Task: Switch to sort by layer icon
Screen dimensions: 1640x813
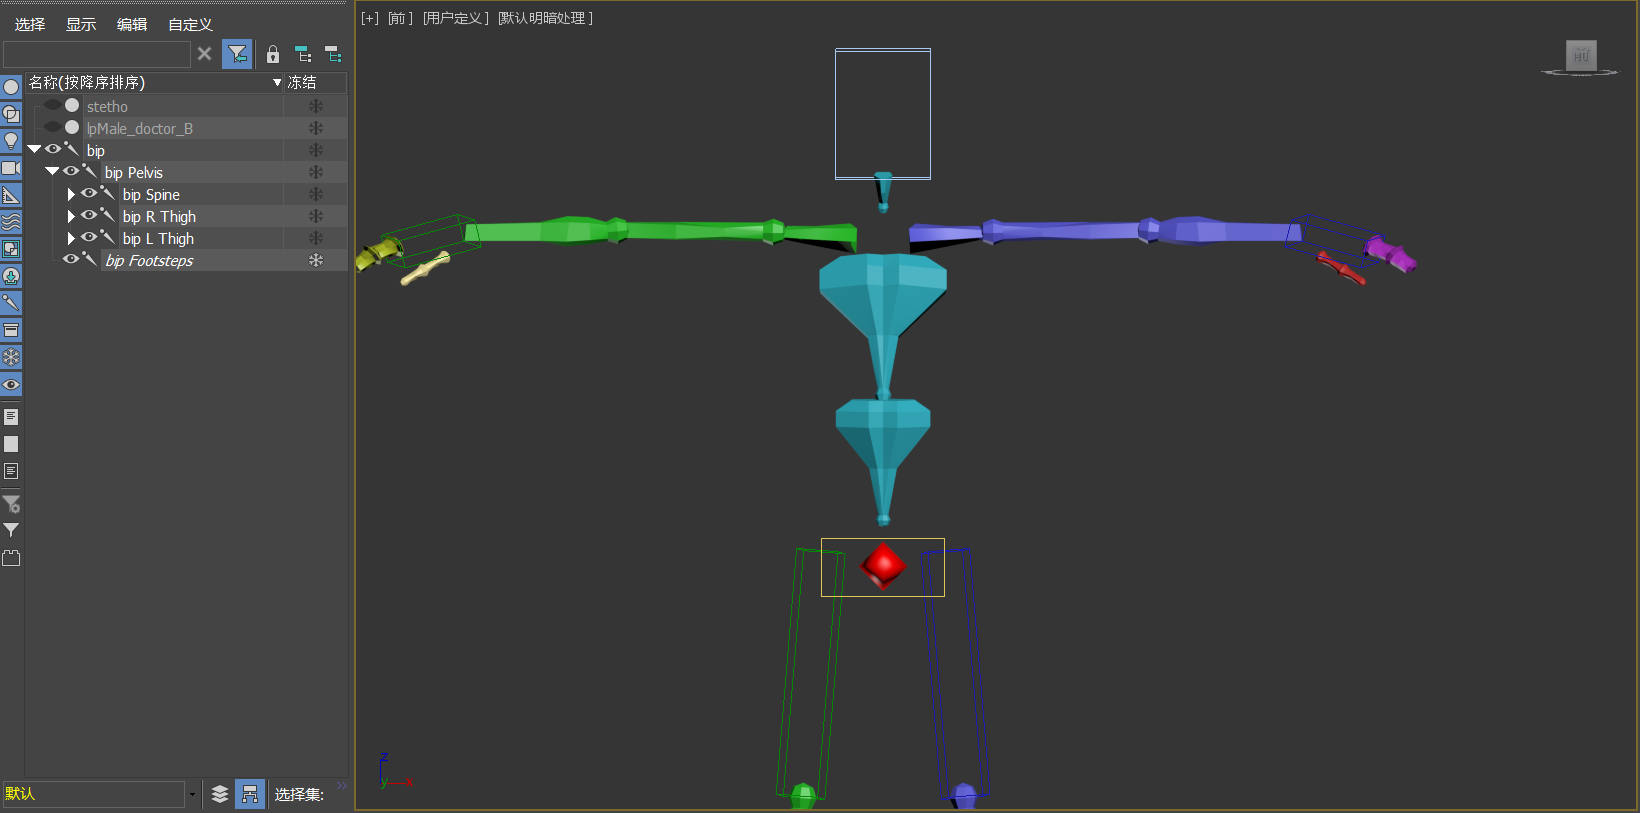Action: [220, 794]
